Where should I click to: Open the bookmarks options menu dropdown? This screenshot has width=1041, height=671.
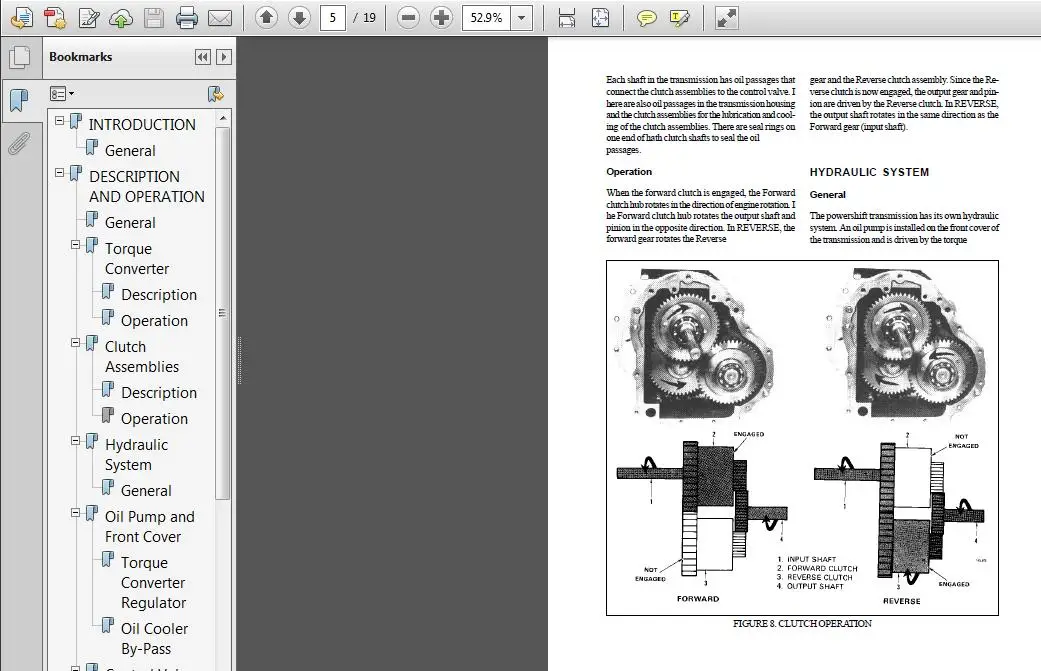[x=62, y=94]
